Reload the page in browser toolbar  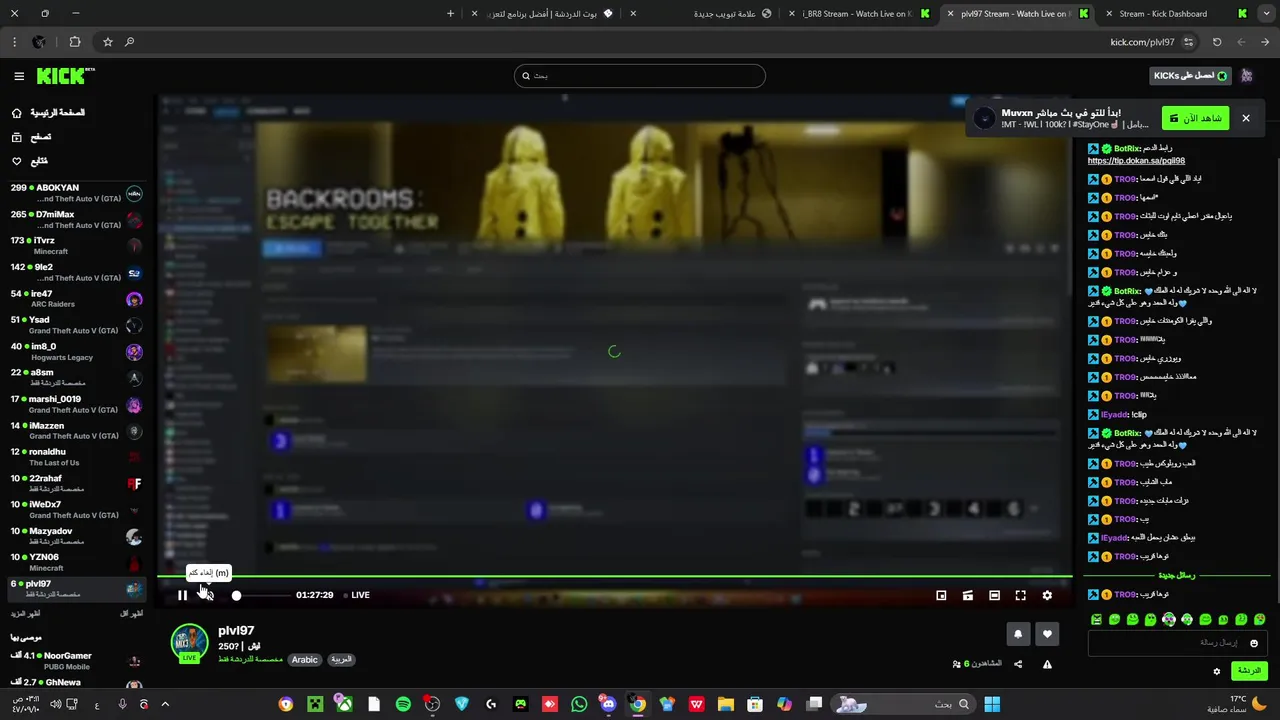tap(1217, 42)
